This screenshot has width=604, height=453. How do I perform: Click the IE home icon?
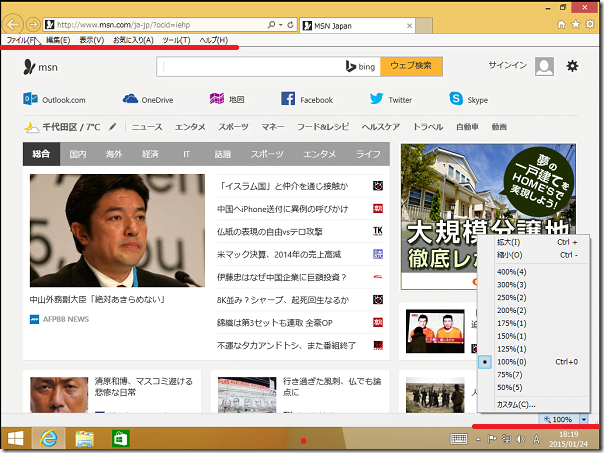557,23
